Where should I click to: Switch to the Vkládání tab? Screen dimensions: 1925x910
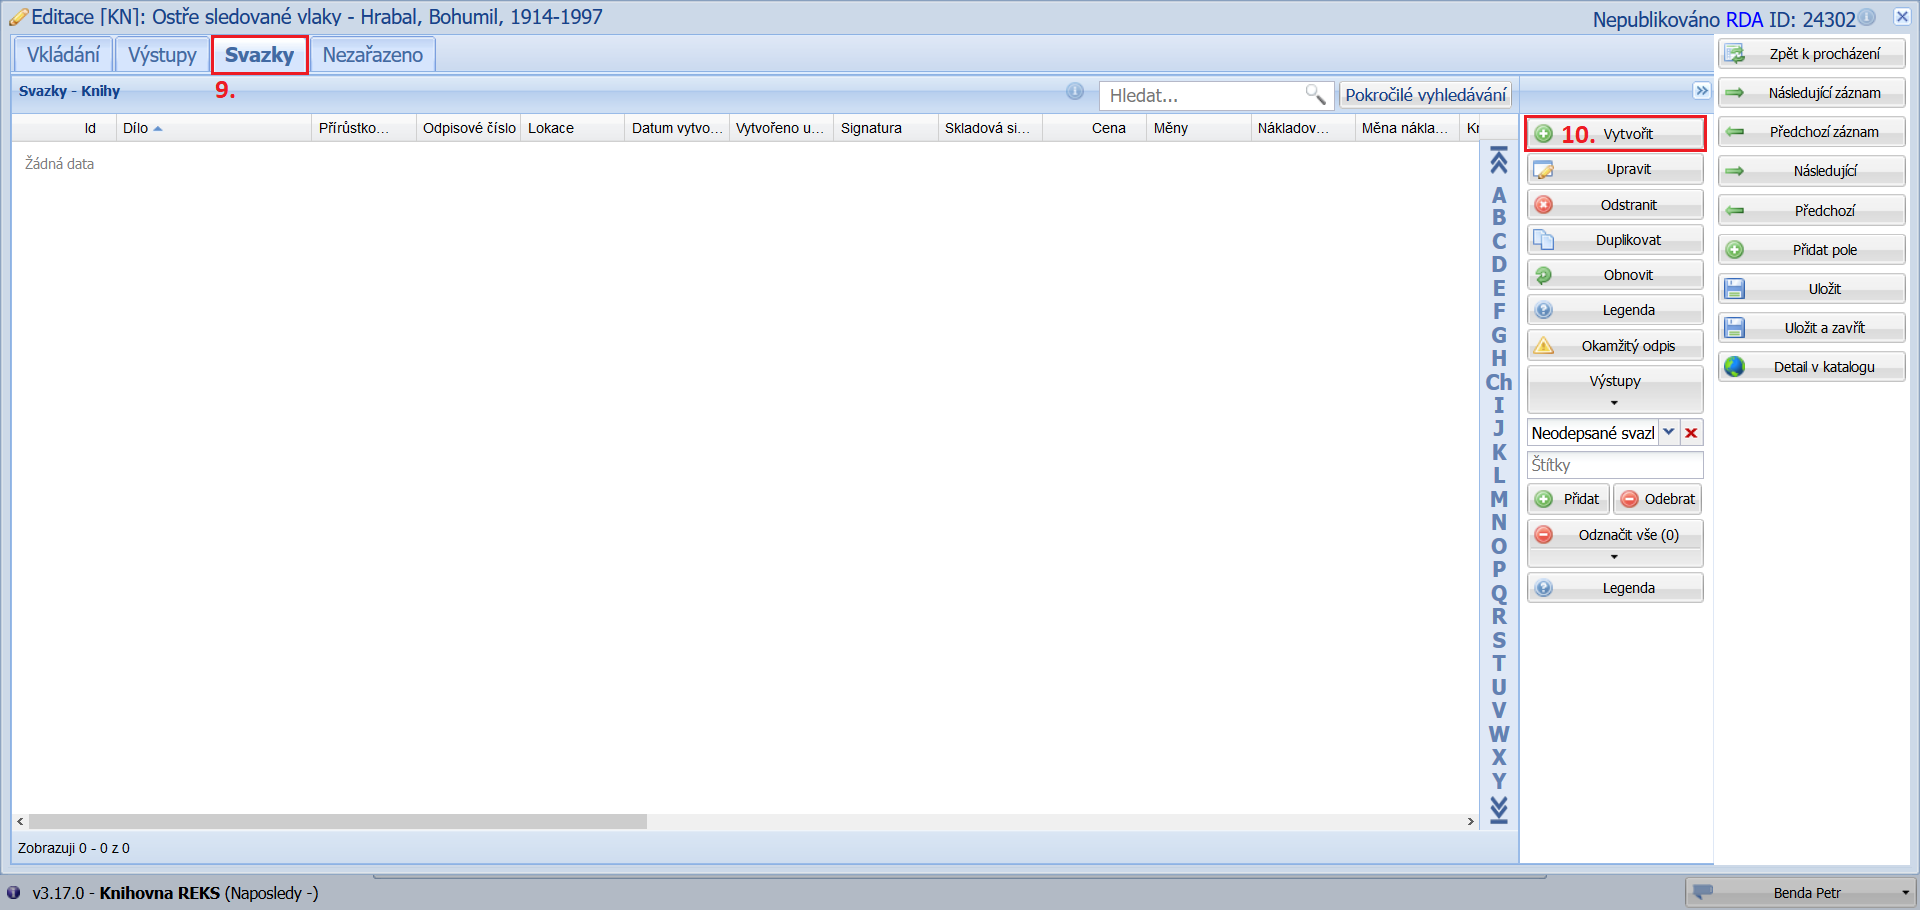pos(63,55)
